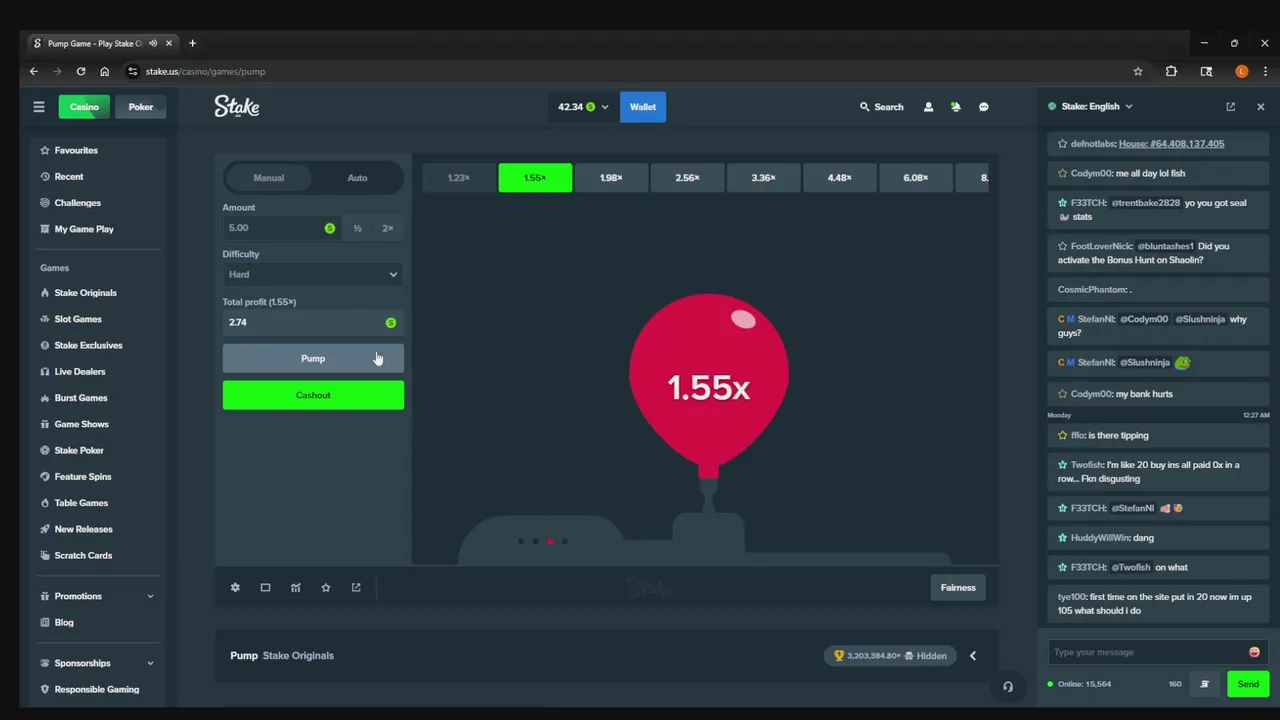Open the Blog link
The image size is (1280, 720).
[x=64, y=622]
